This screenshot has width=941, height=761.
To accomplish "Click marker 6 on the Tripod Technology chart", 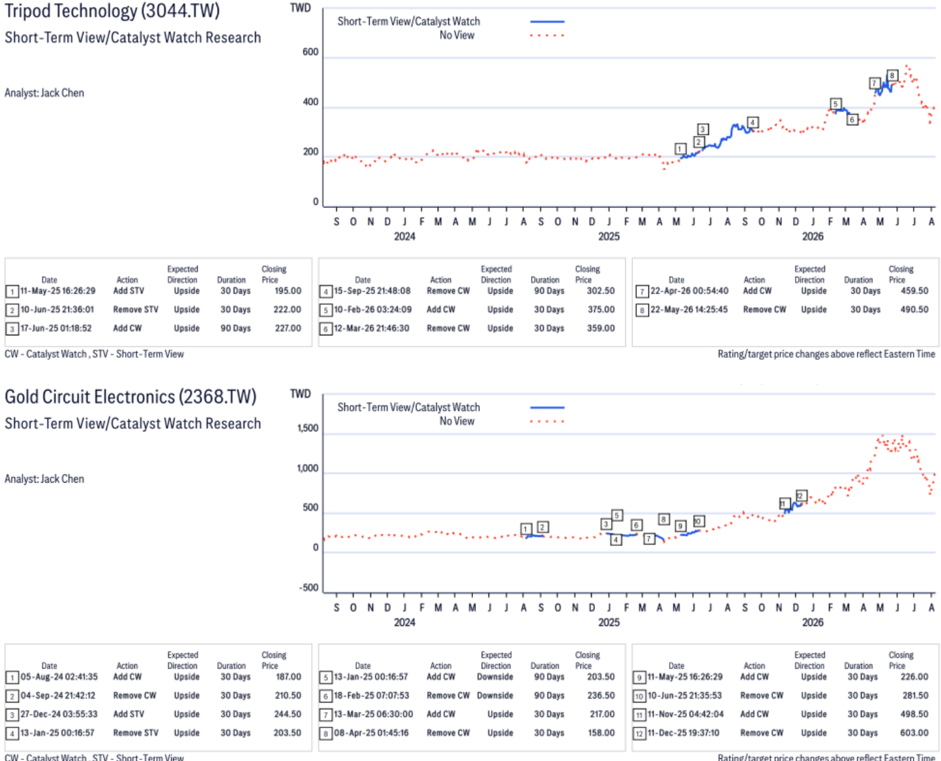I will click(852, 119).
